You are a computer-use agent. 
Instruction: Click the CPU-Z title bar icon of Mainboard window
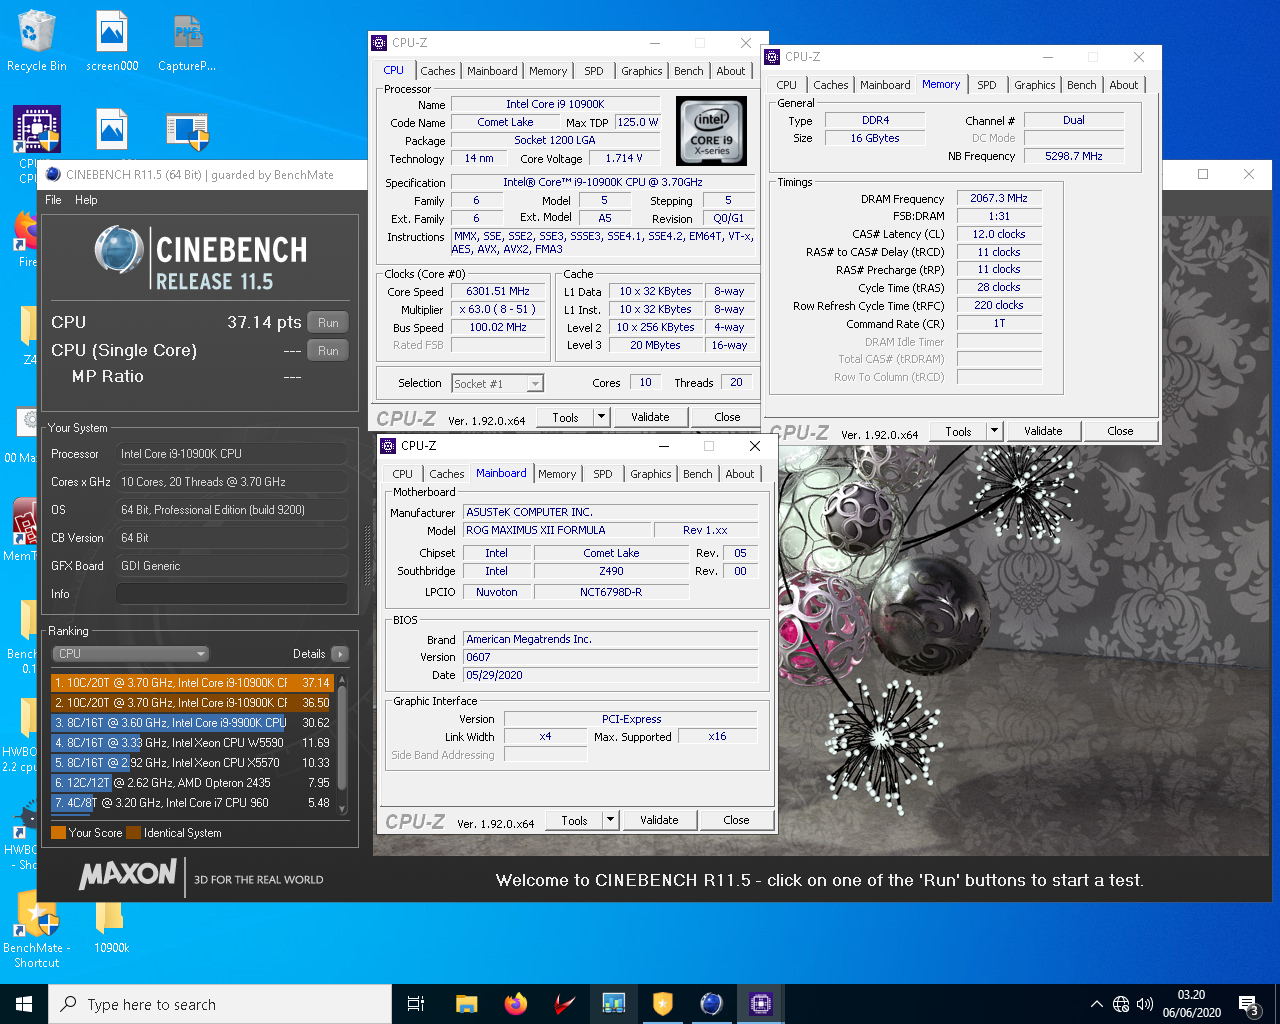[388, 446]
